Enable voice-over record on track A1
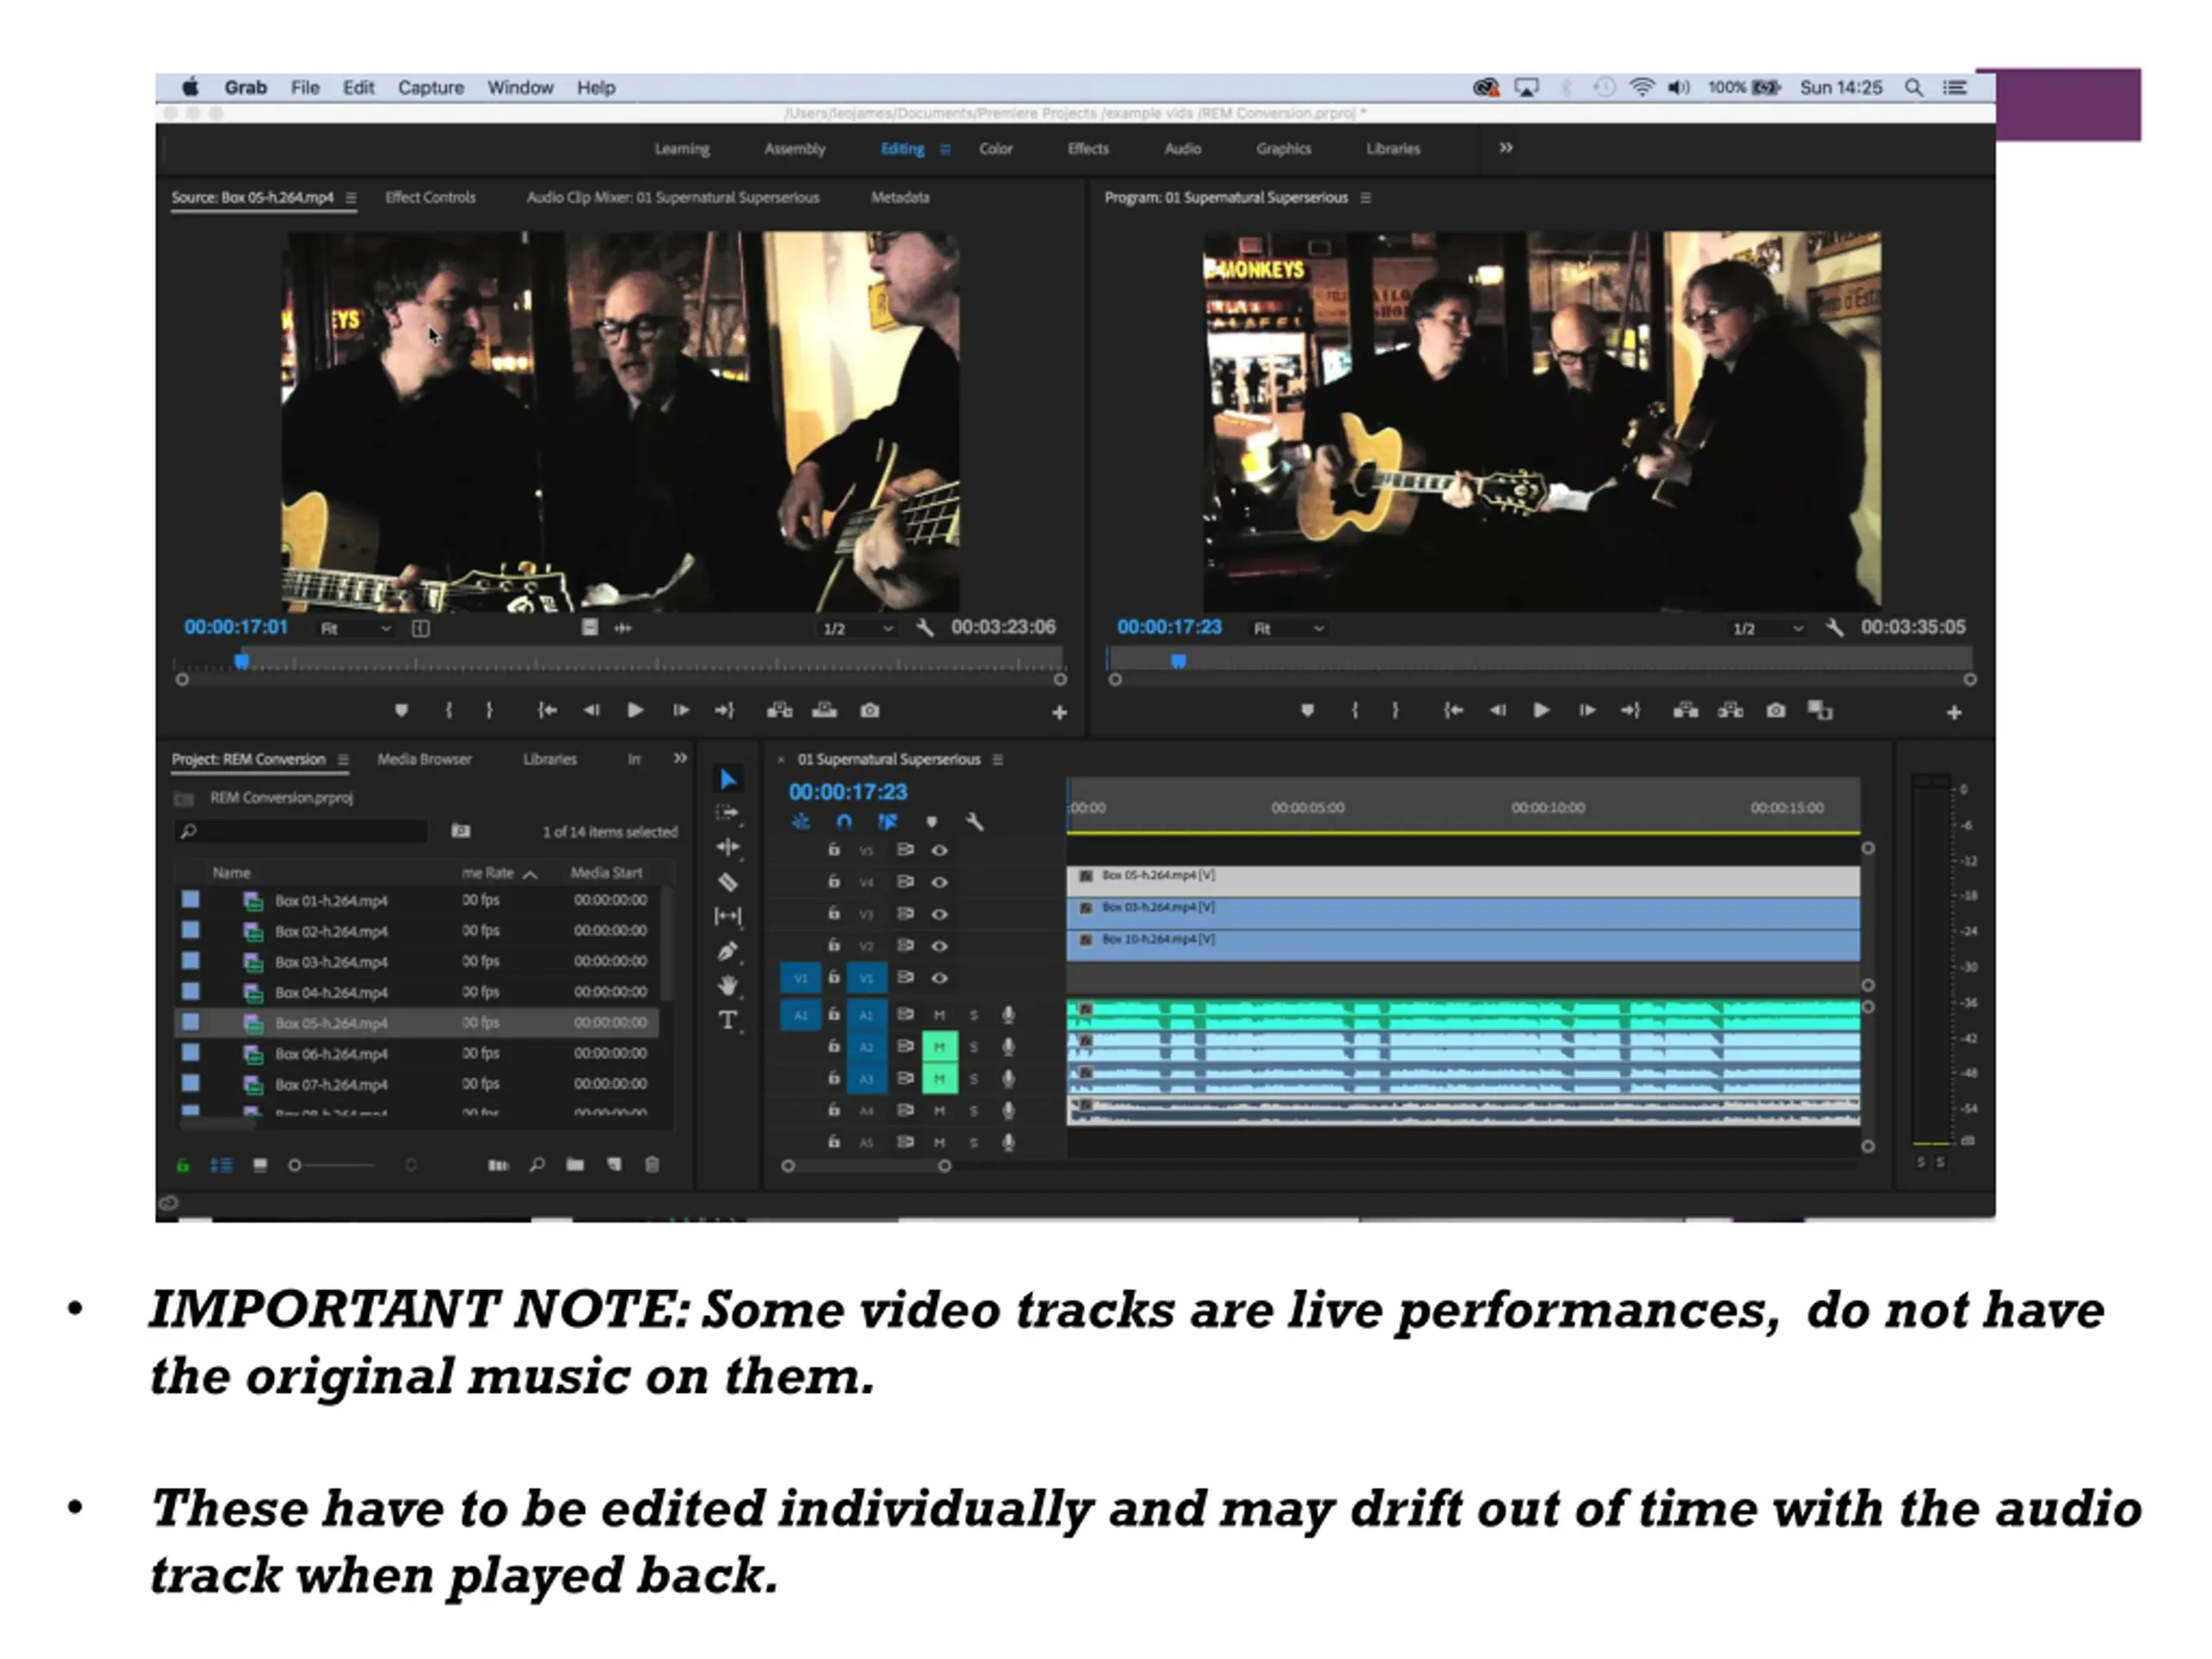The width and height of the screenshot is (2212, 1659). coord(1008,1015)
